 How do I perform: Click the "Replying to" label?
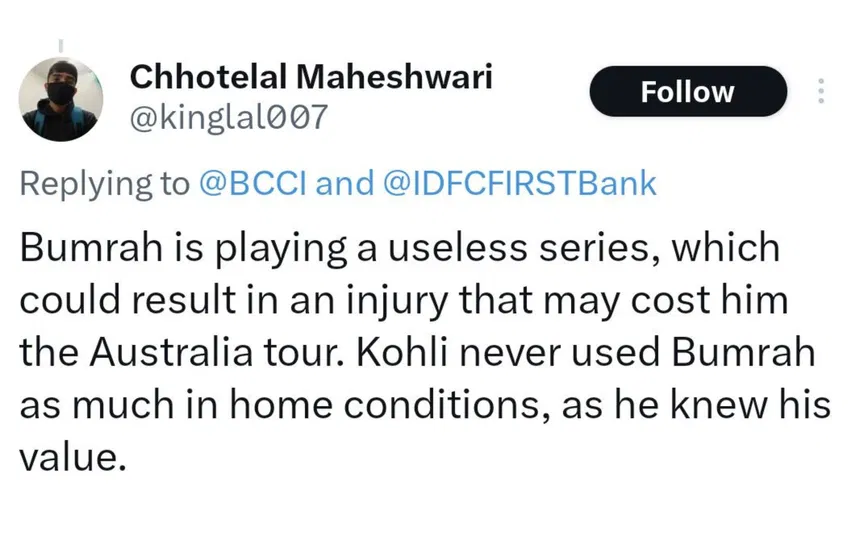104,184
